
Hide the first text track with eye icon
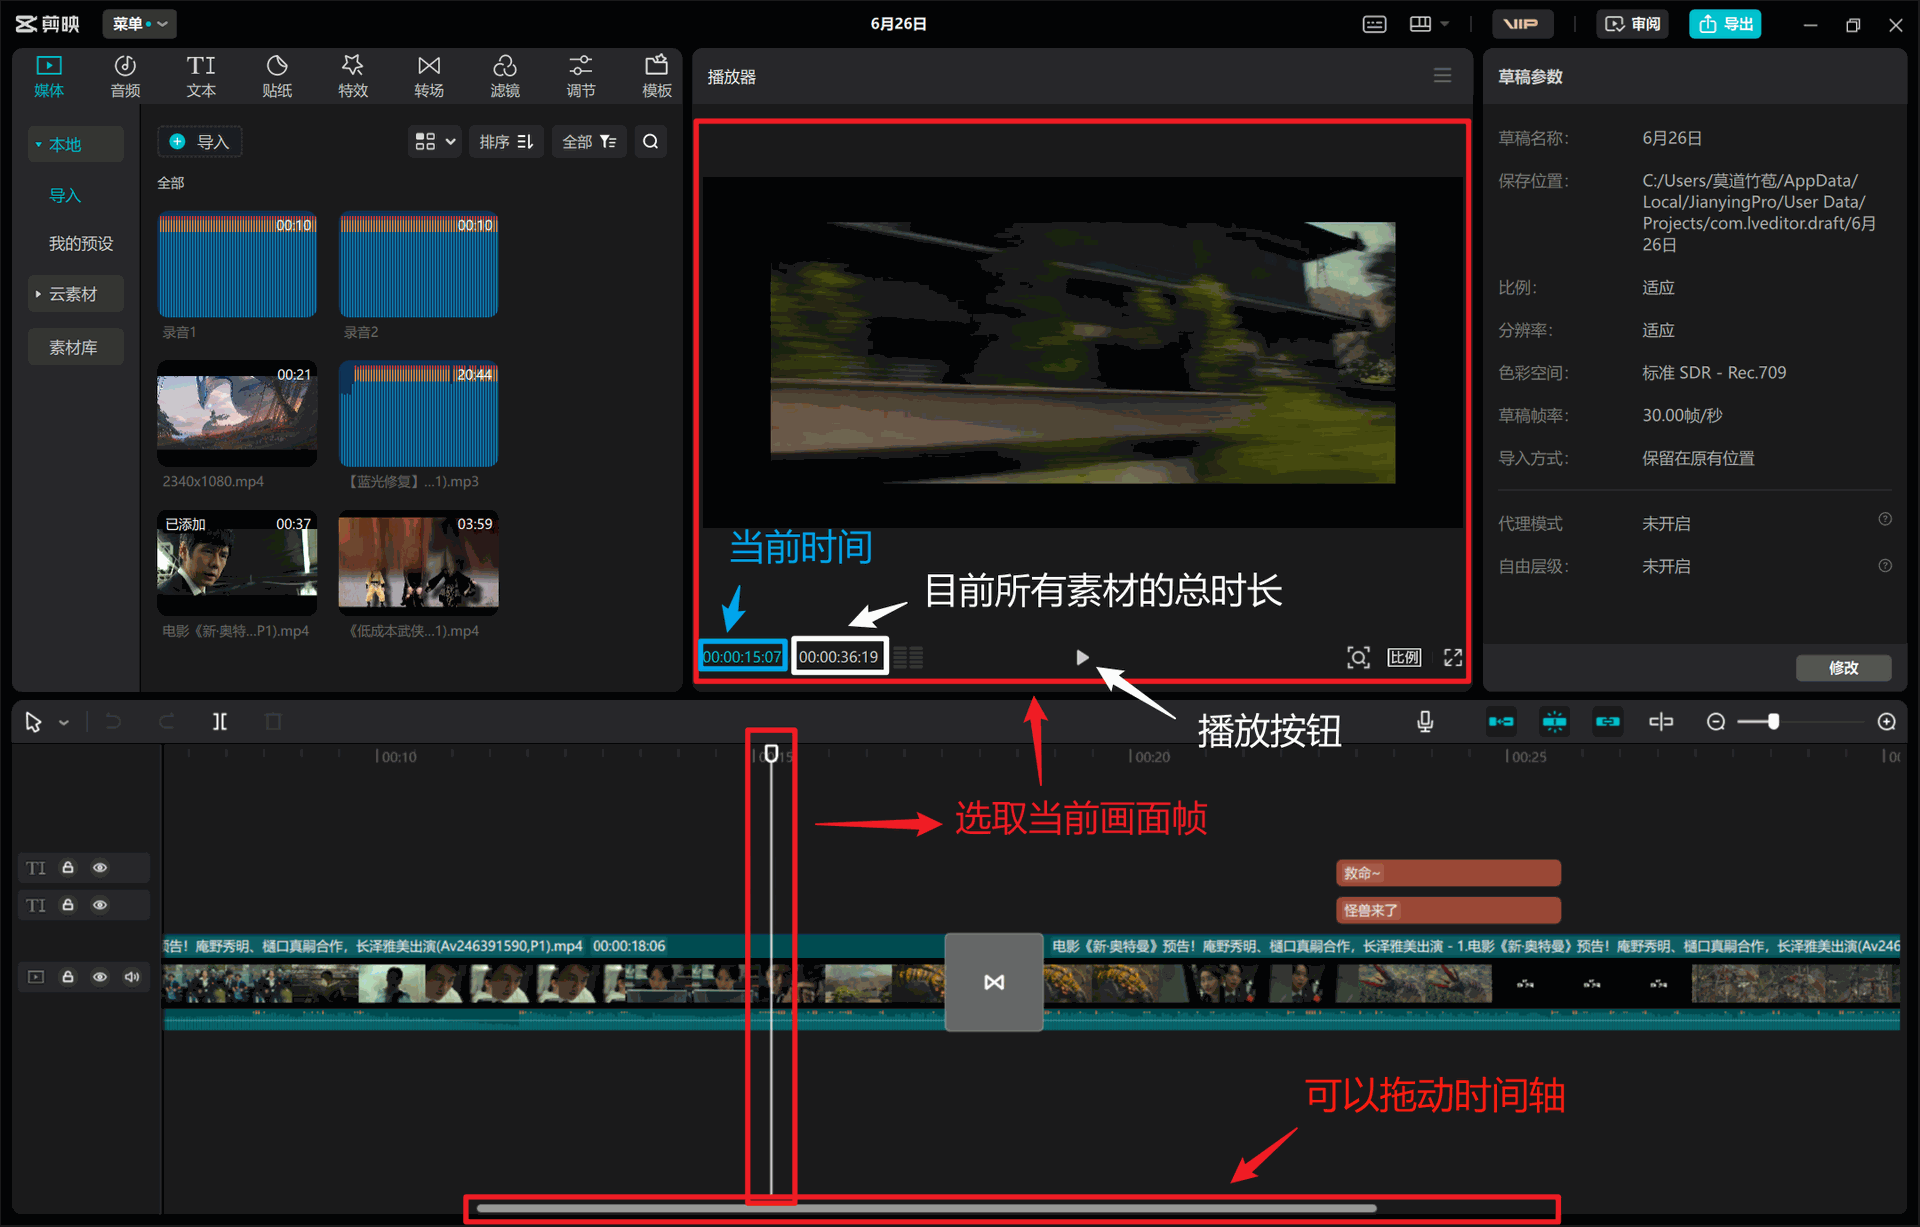(100, 868)
